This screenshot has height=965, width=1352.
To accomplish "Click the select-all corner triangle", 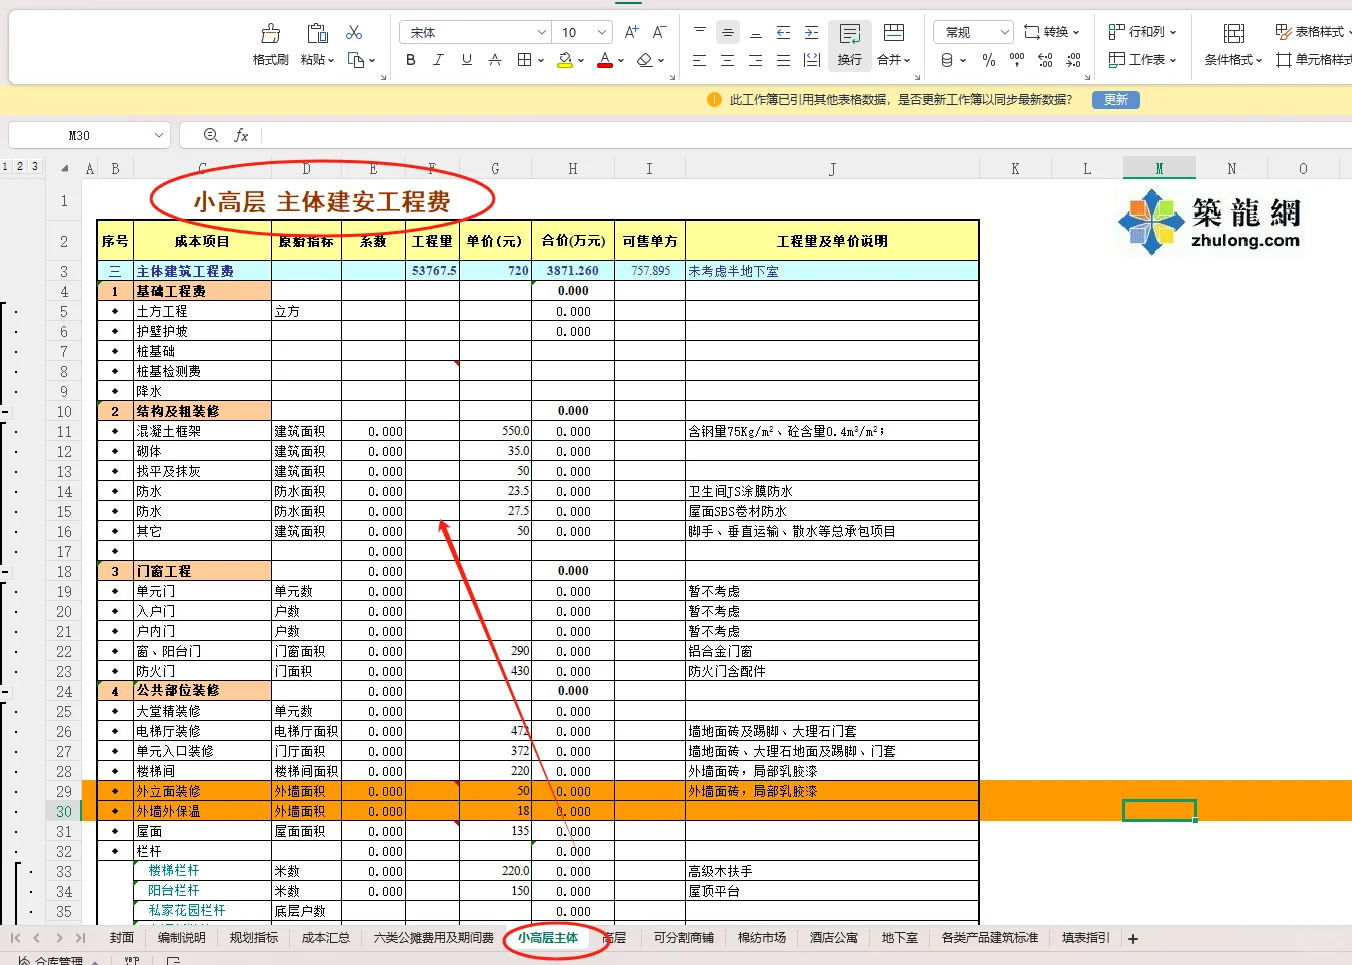I will [x=65, y=169].
